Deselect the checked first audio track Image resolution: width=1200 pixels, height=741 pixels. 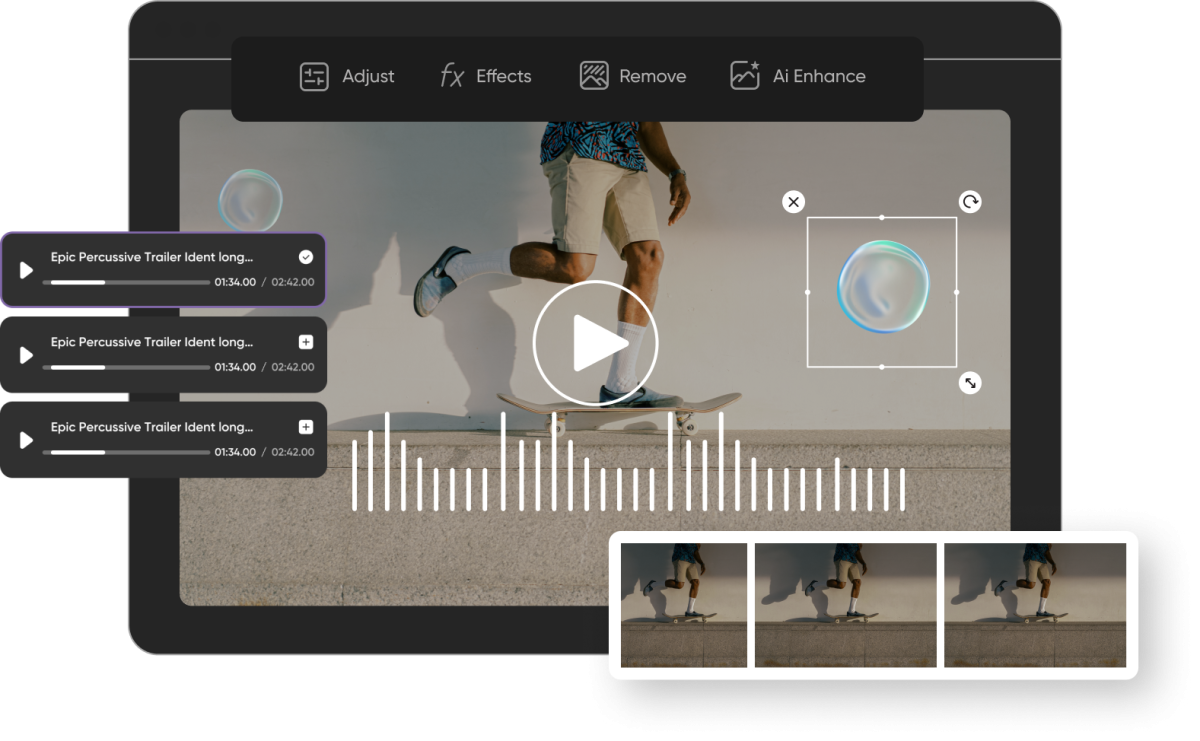tap(307, 256)
